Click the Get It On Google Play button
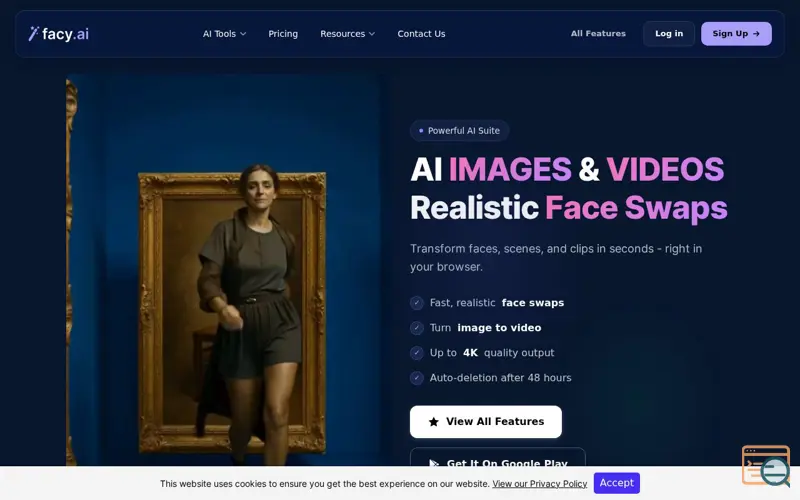 [x=497, y=457]
